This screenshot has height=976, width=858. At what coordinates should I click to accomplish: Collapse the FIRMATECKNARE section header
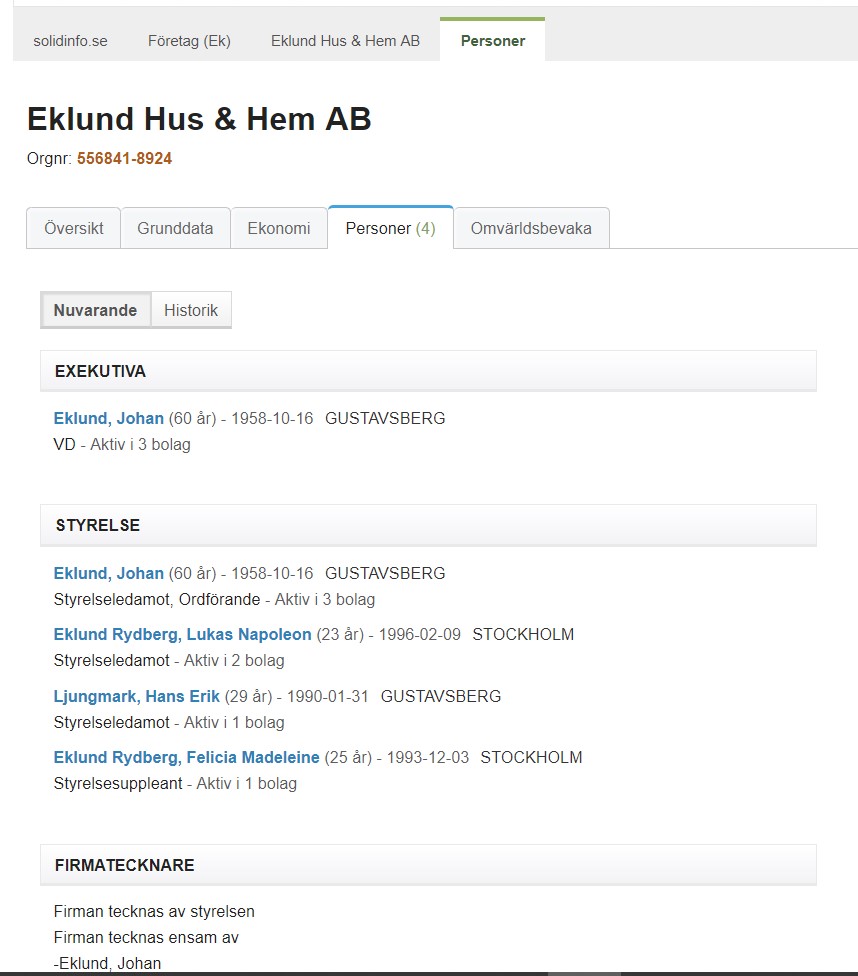tap(428, 865)
